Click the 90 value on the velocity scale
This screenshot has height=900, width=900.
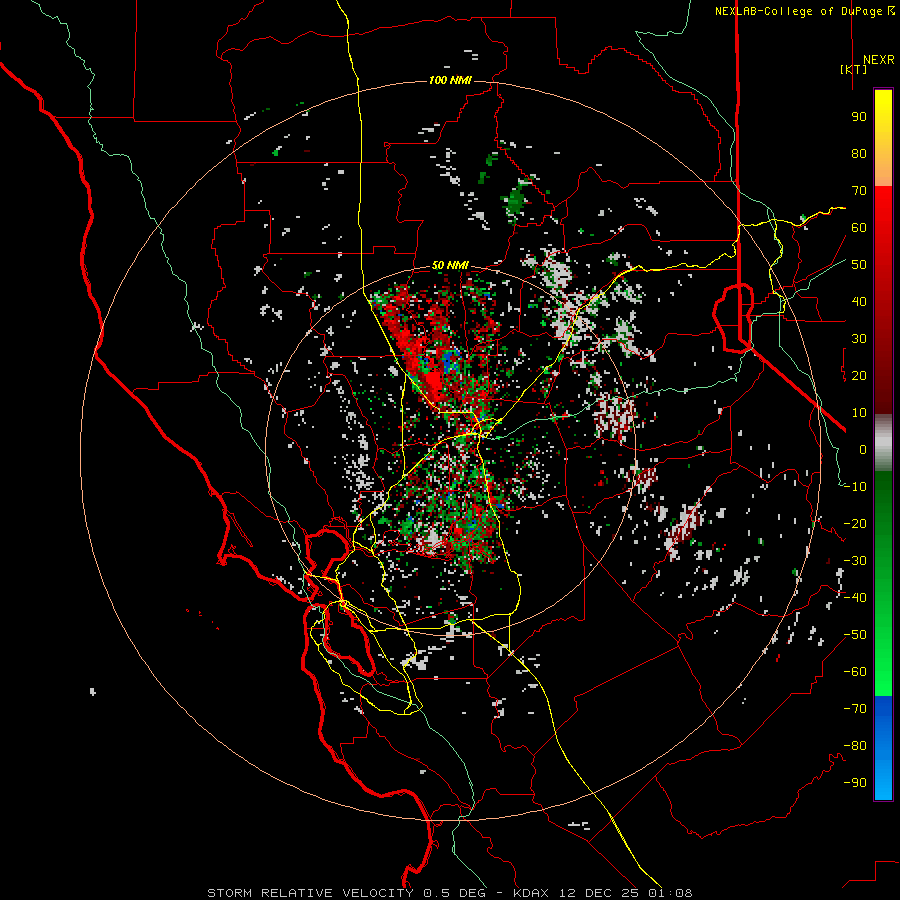point(859,117)
